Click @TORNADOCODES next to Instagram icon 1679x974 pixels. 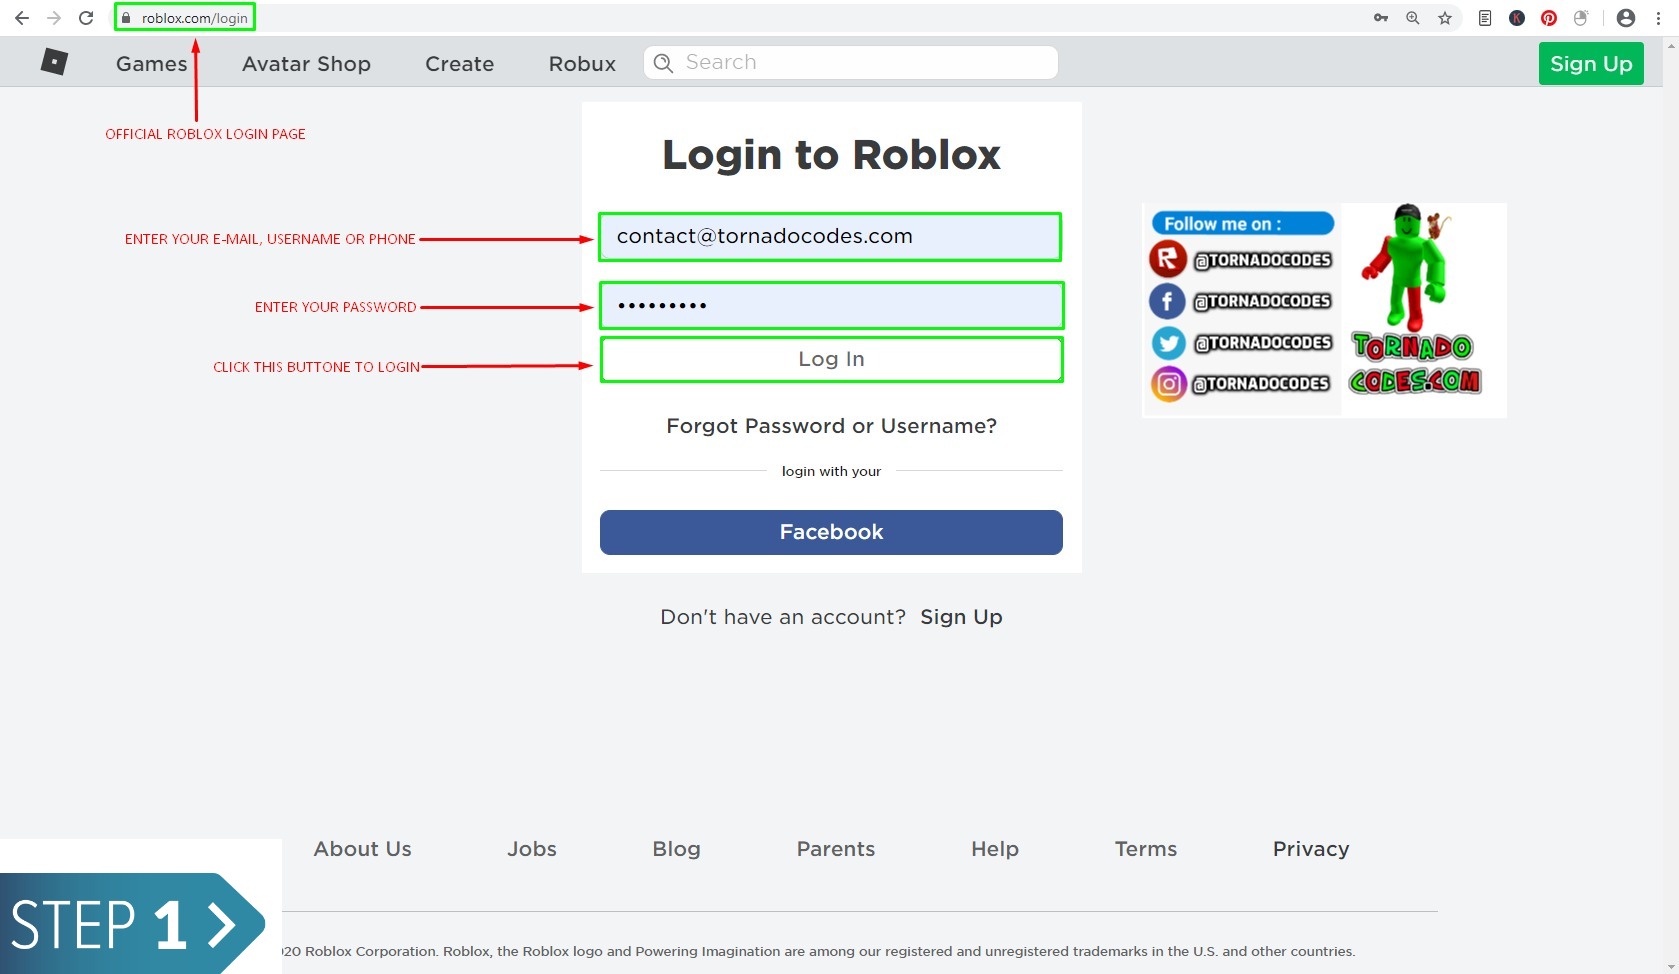pos(1261,384)
